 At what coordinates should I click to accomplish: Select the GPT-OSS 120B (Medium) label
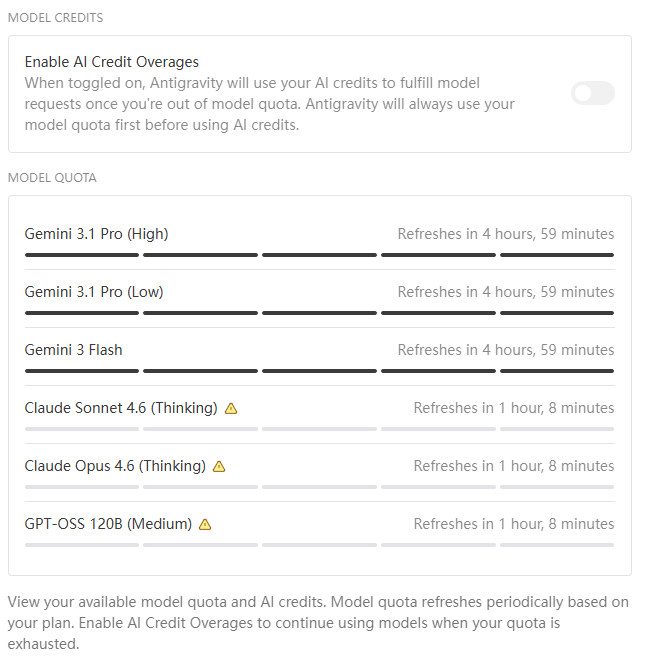point(108,524)
